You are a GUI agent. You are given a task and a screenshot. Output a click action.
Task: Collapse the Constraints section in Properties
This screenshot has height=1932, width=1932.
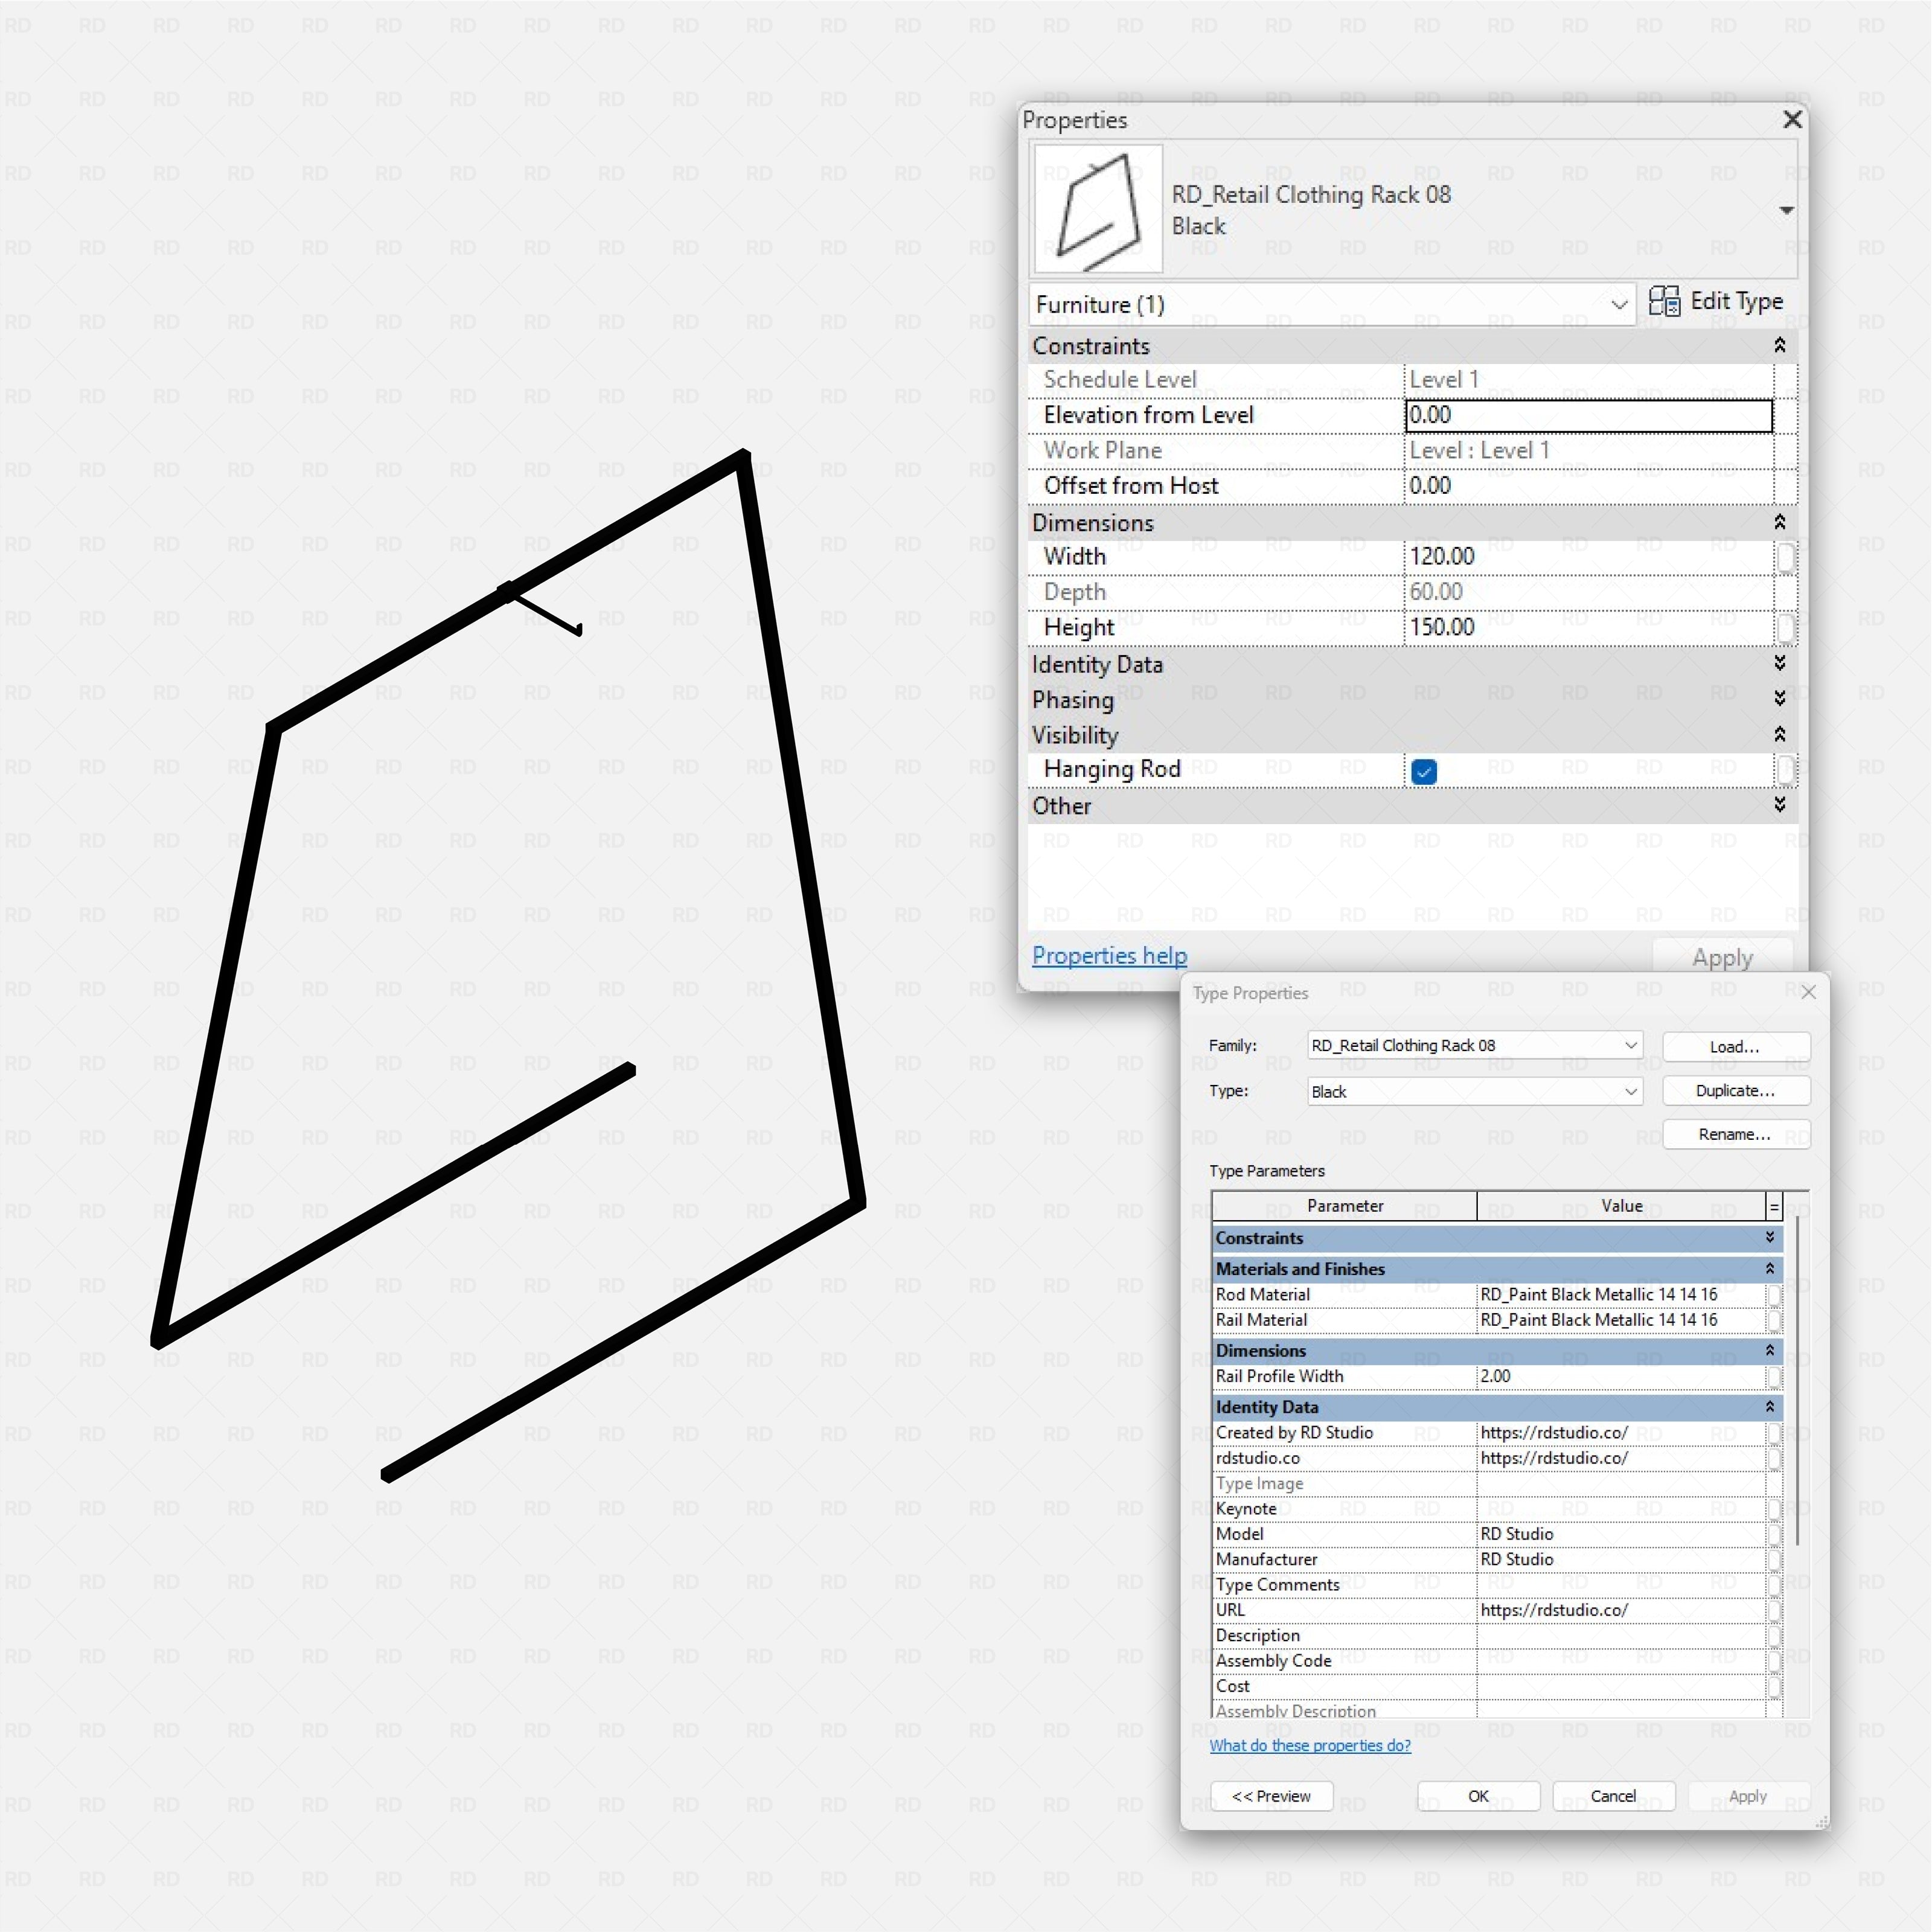click(1779, 346)
